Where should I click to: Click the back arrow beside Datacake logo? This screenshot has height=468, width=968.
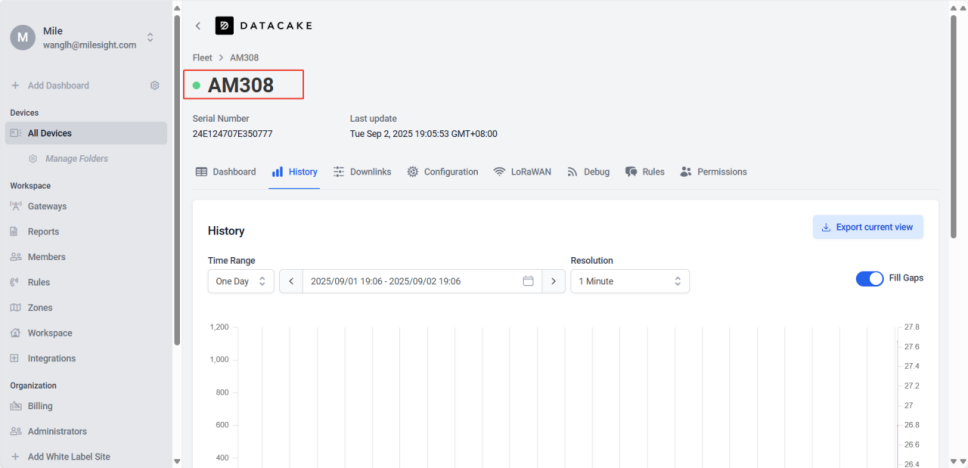[198, 26]
